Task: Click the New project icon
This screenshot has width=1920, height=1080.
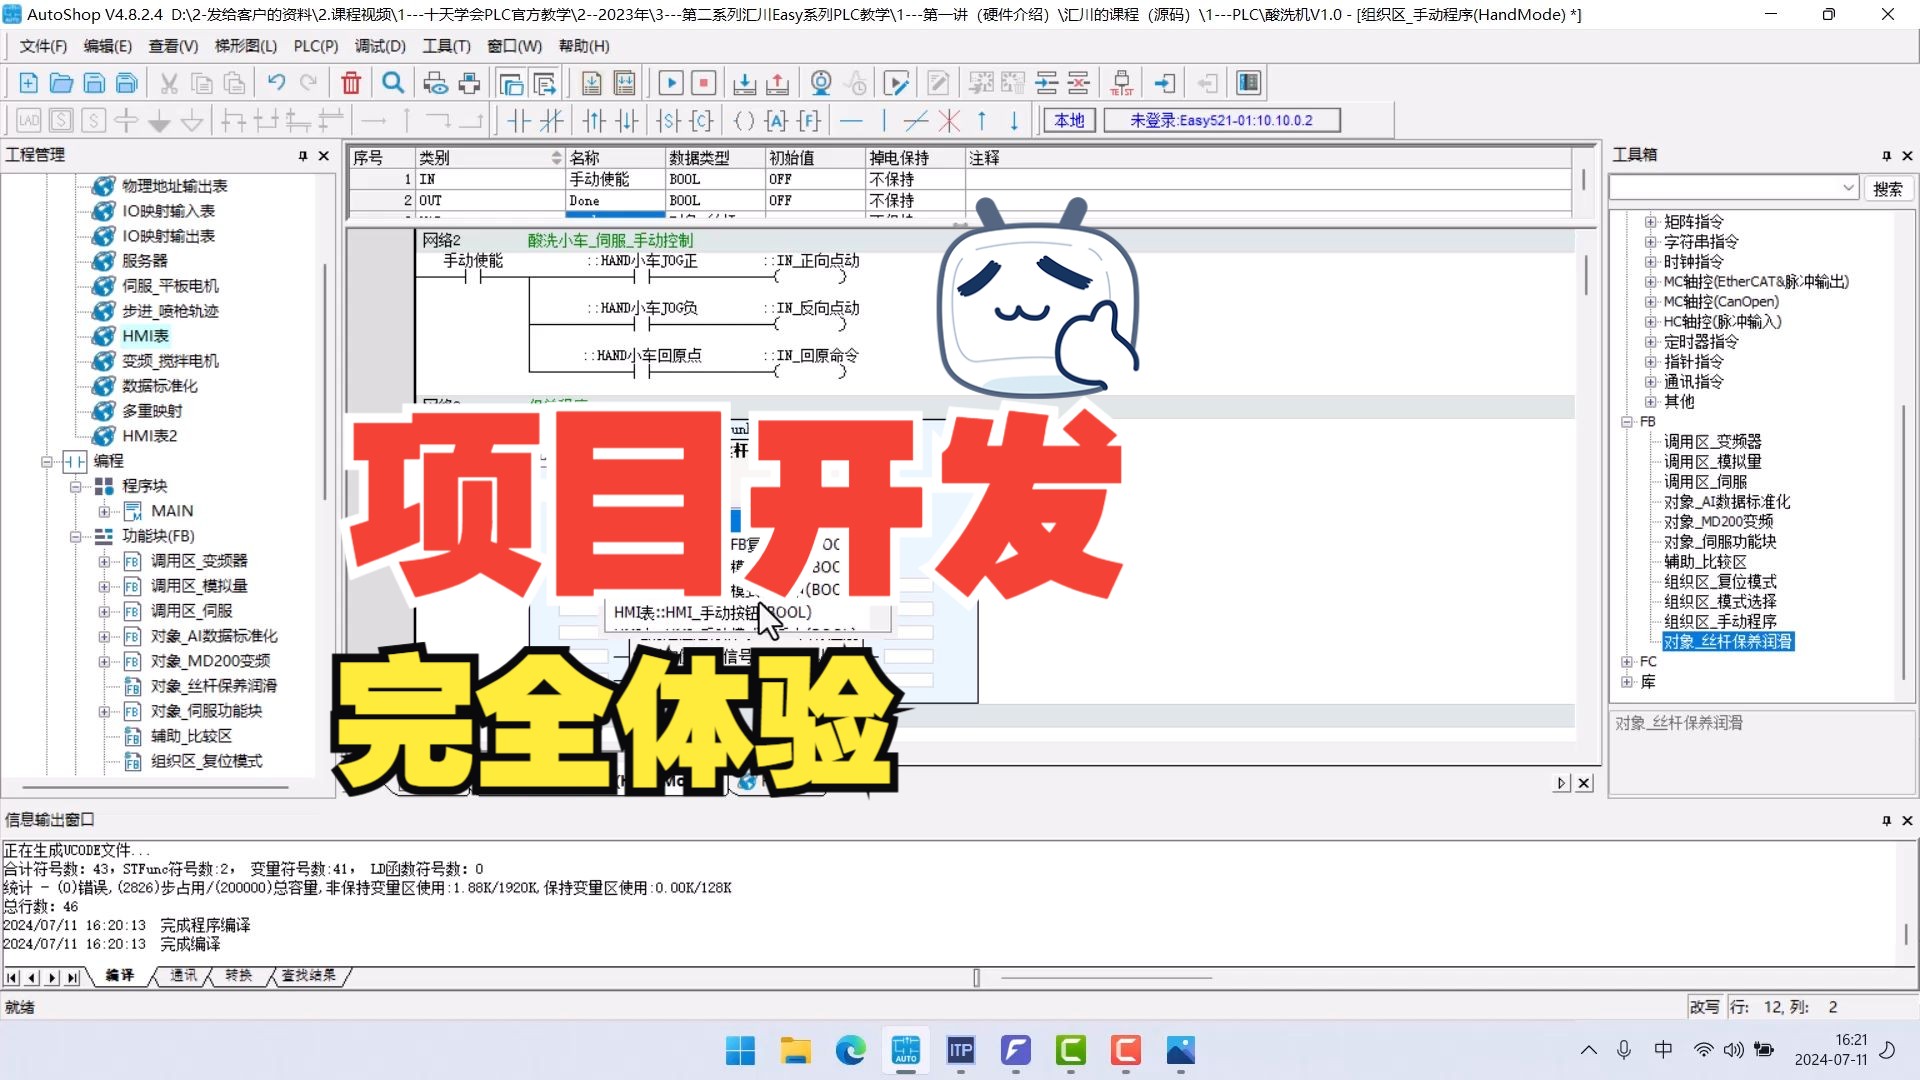Action: click(x=28, y=83)
